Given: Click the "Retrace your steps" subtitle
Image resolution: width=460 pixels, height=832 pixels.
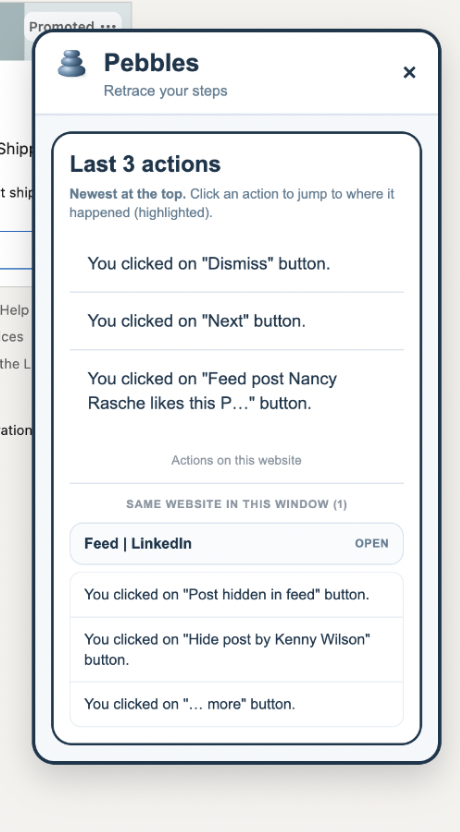Looking at the screenshot, I should point(166,91).
